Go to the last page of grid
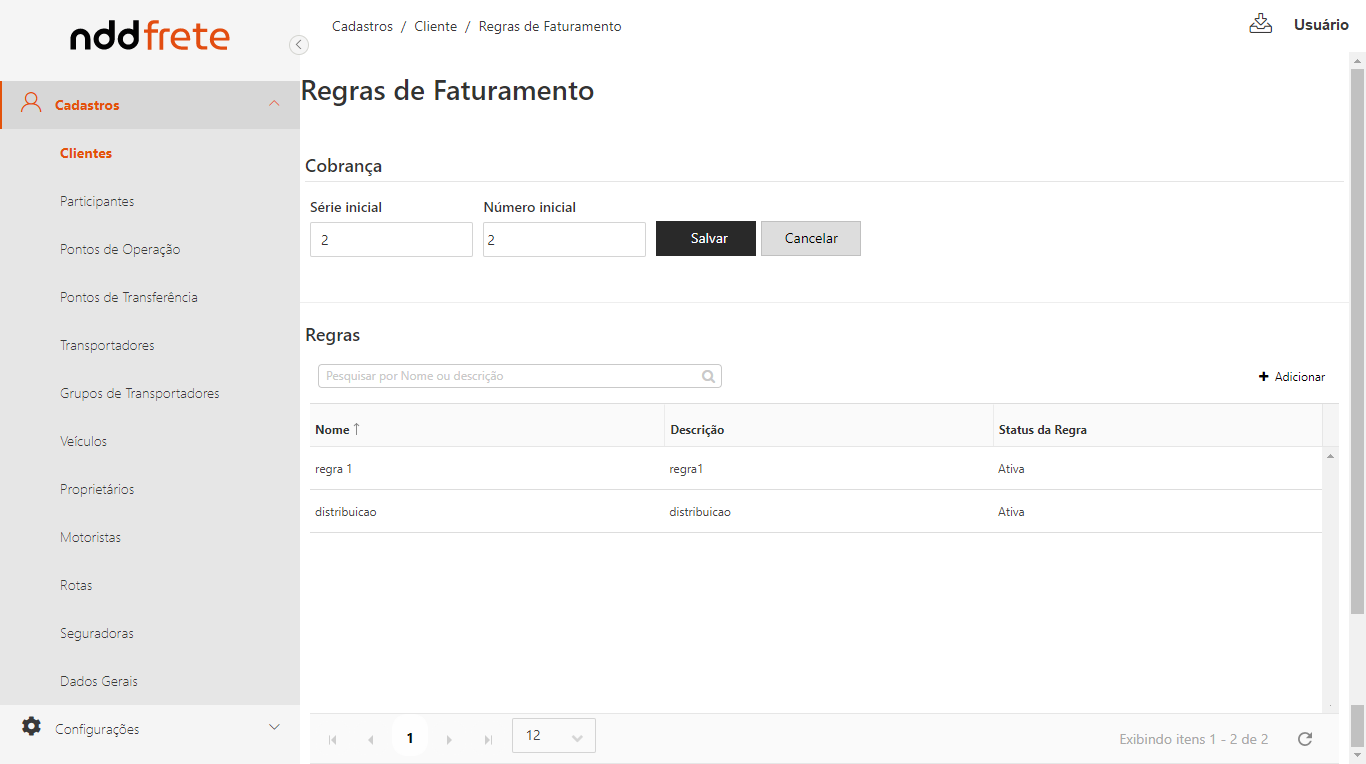 click(488, 739)
